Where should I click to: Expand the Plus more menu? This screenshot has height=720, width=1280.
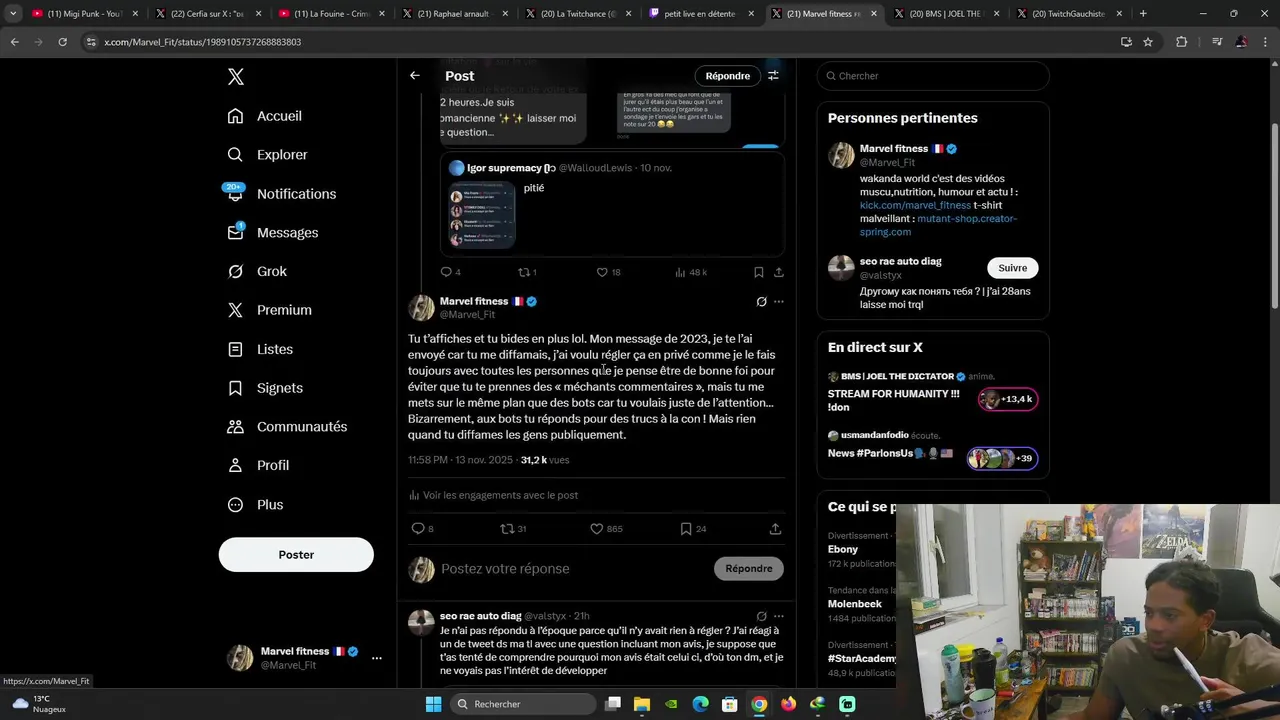coord(255,505)
